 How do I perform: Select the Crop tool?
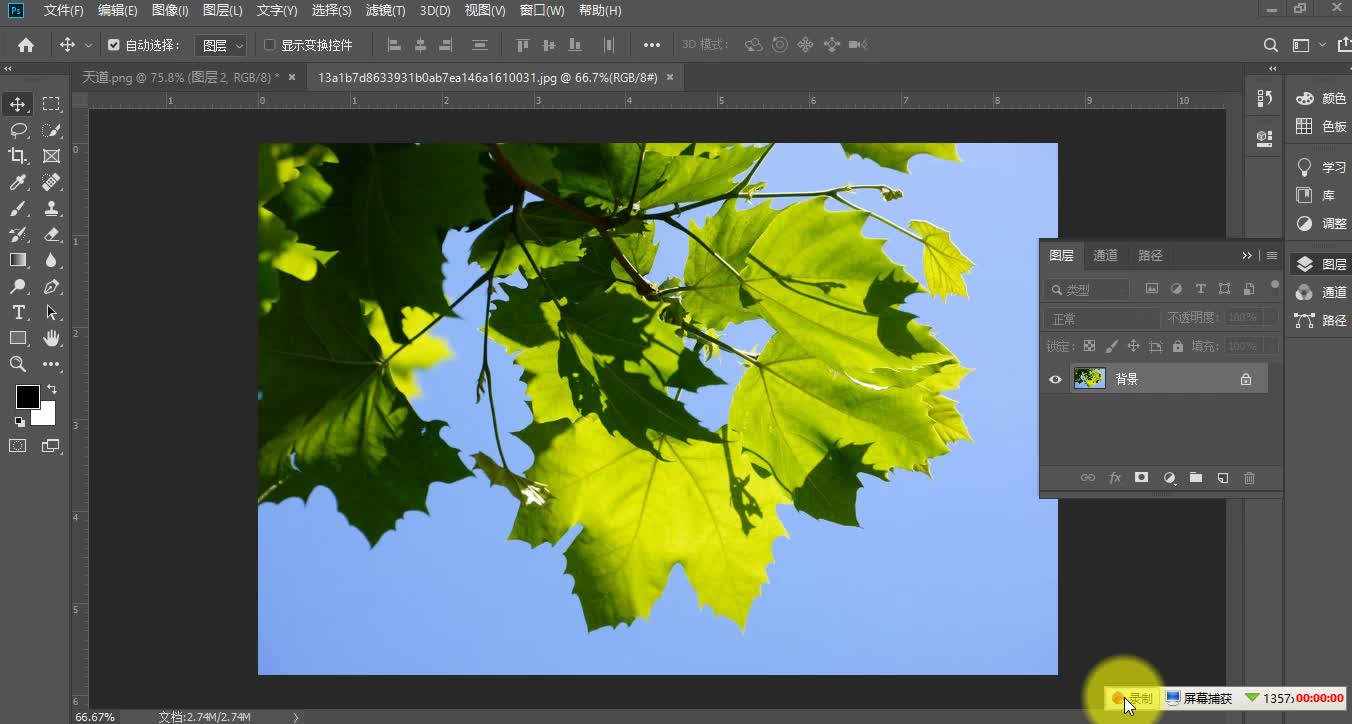[x=18, y=156]
